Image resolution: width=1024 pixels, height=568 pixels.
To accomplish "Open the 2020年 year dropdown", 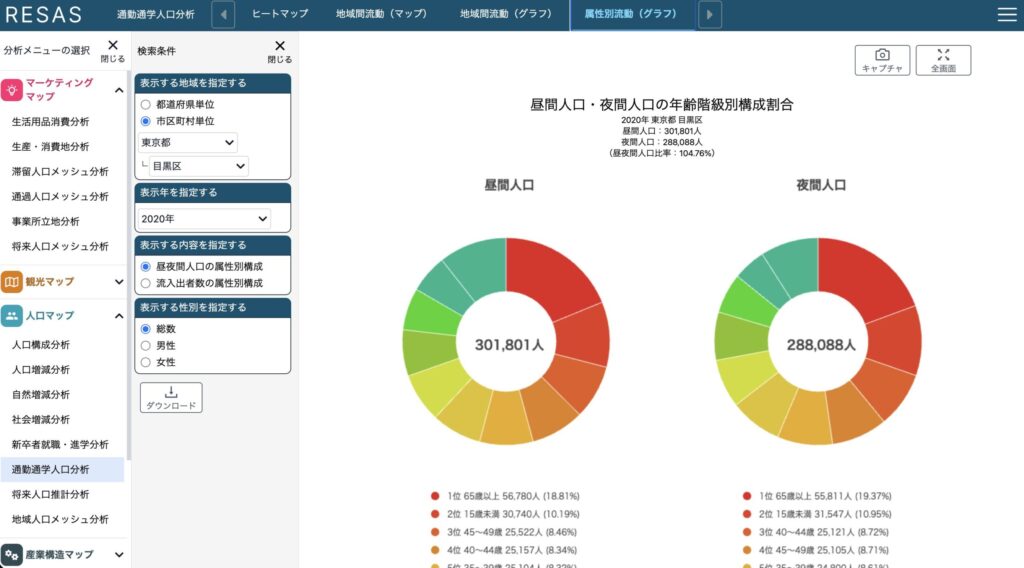I will point(205,218).
